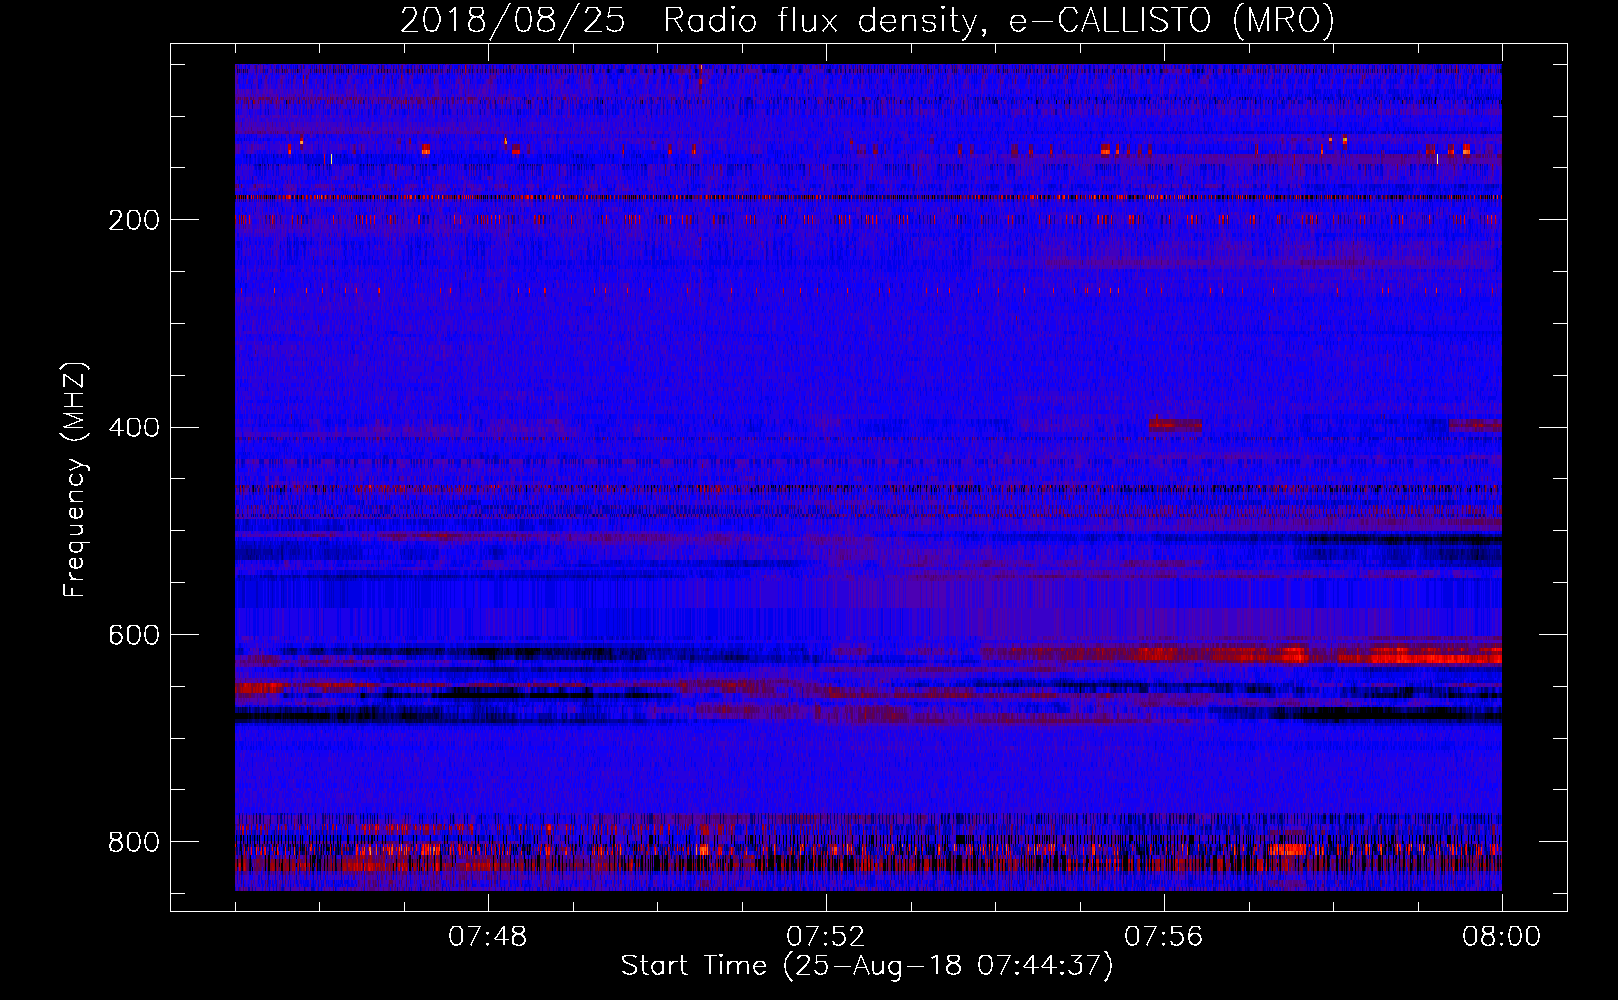The height and width of the screenshot is (1000, 1618).
Task: Click the 200 frequency tick label
Action: pos(134,220)
